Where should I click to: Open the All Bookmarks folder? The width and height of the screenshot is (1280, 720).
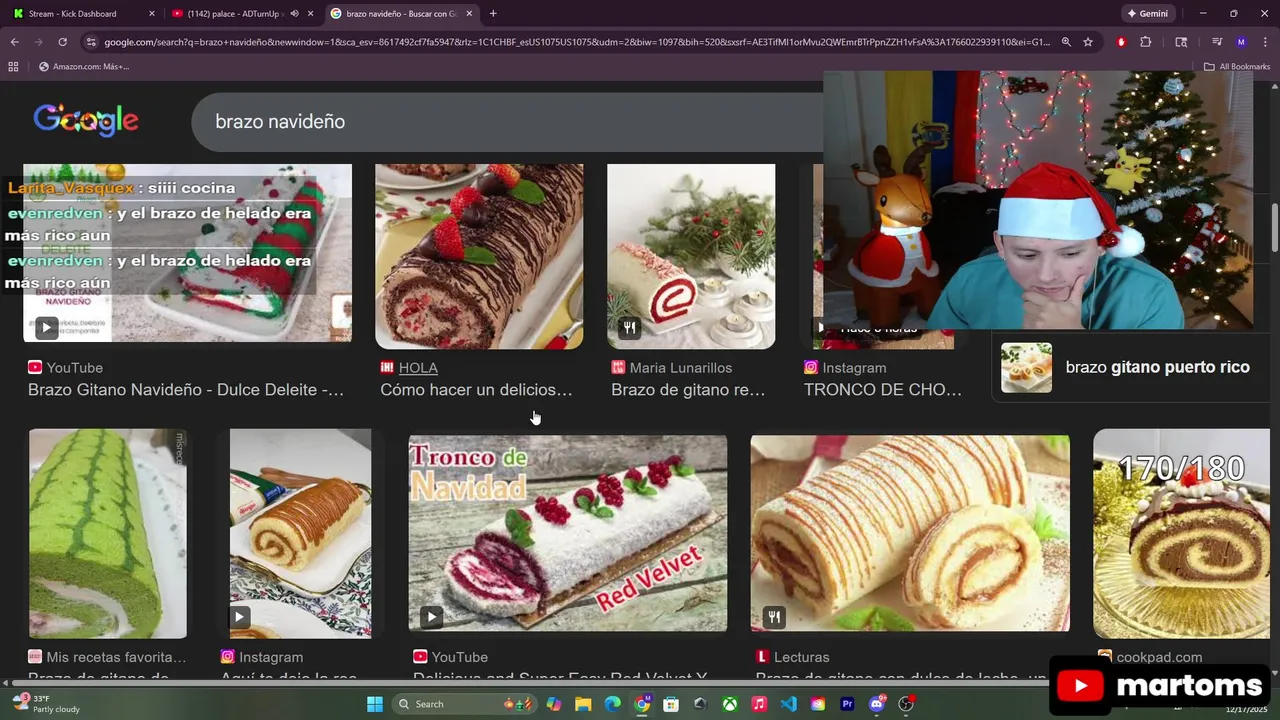[x=1237, y=66]
